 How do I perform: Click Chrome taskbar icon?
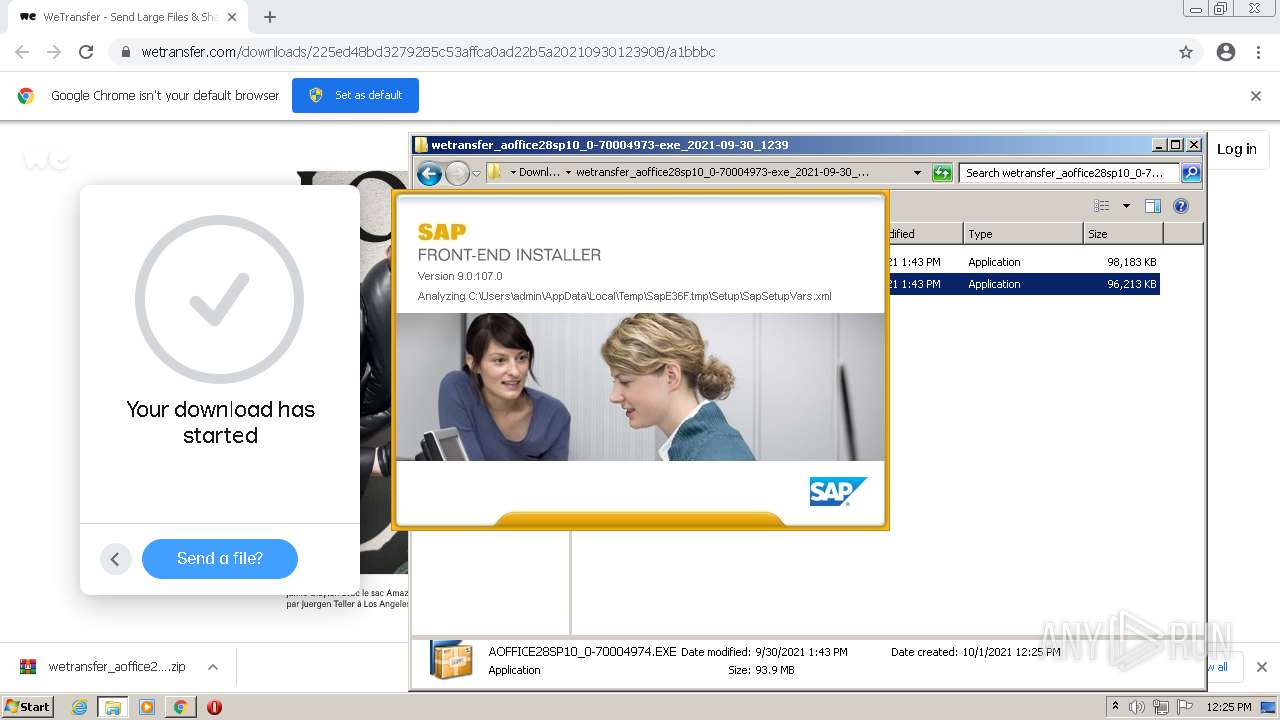180,707
